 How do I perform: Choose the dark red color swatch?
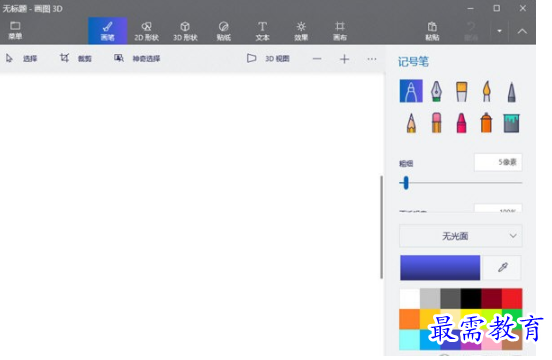(x=491, y=299)
